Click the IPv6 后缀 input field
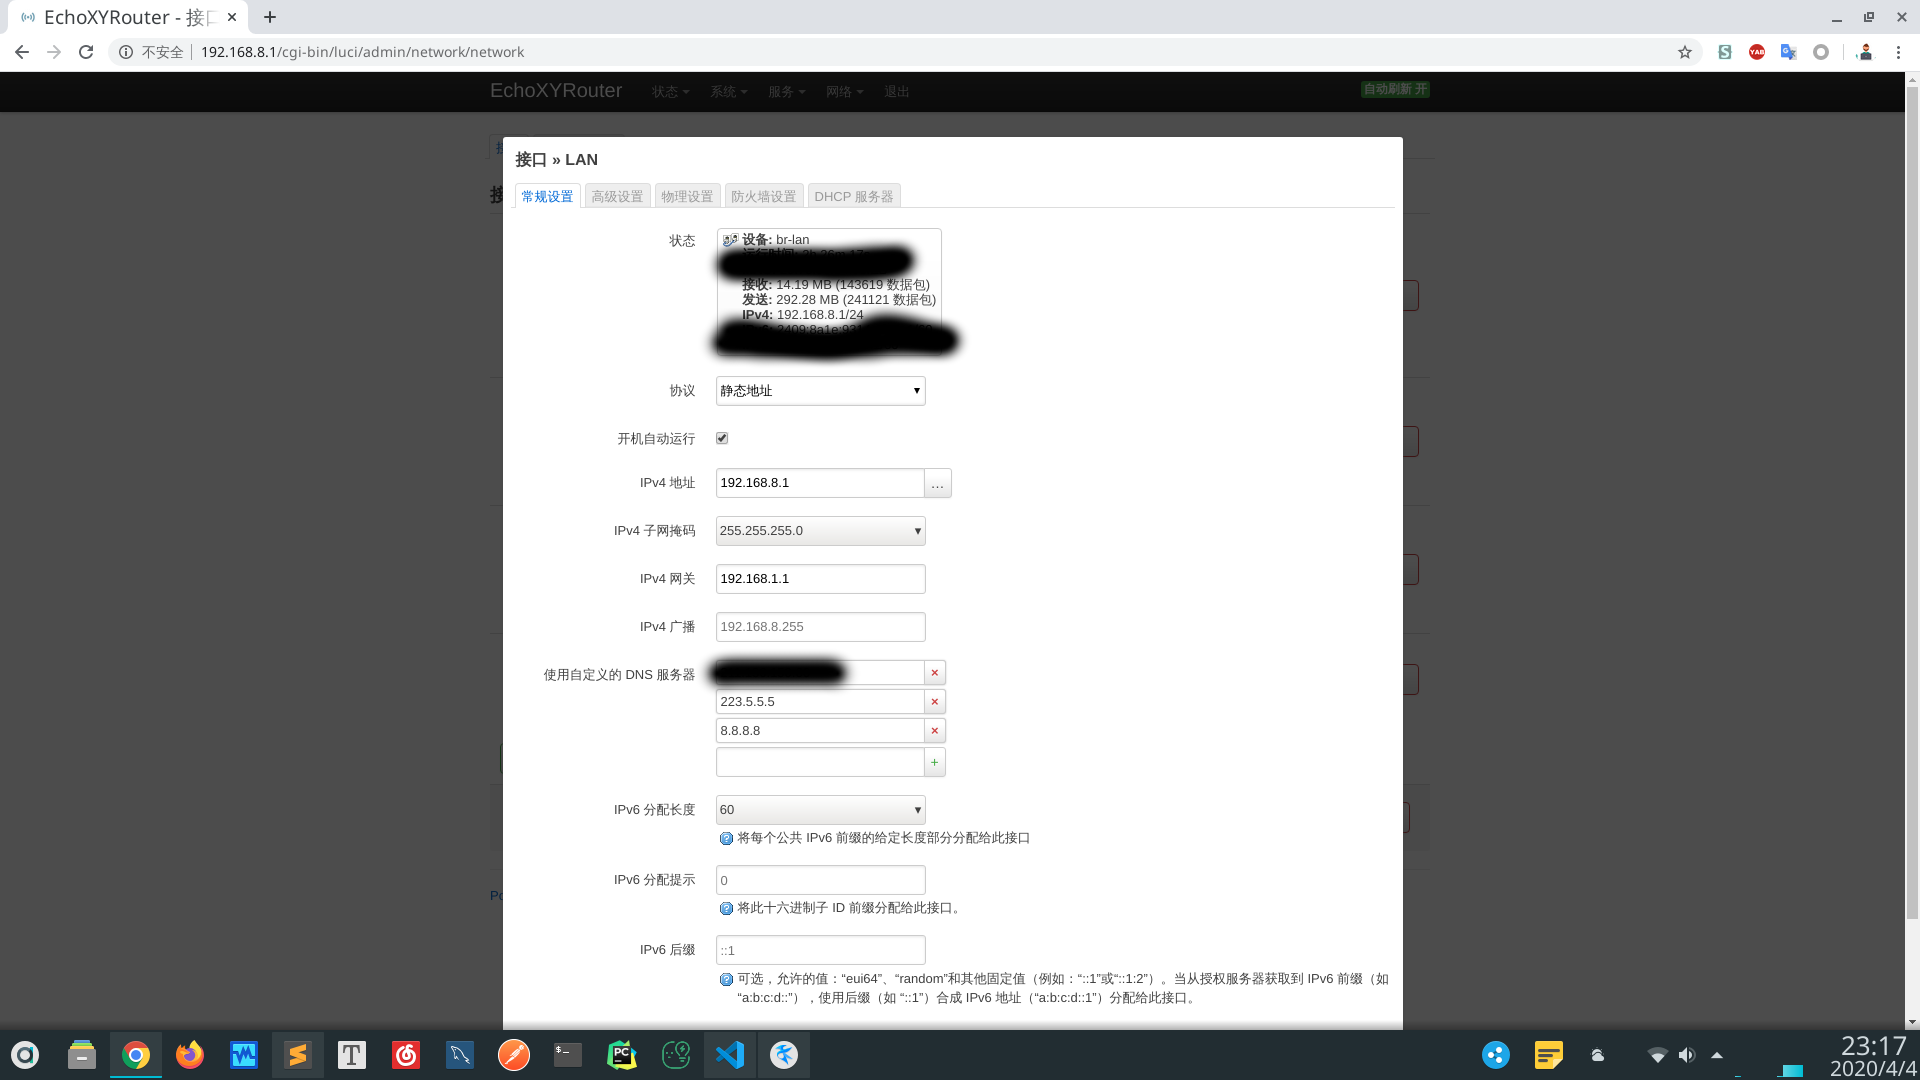This screenshot has width=1920, height=1080. click(820, 950)
